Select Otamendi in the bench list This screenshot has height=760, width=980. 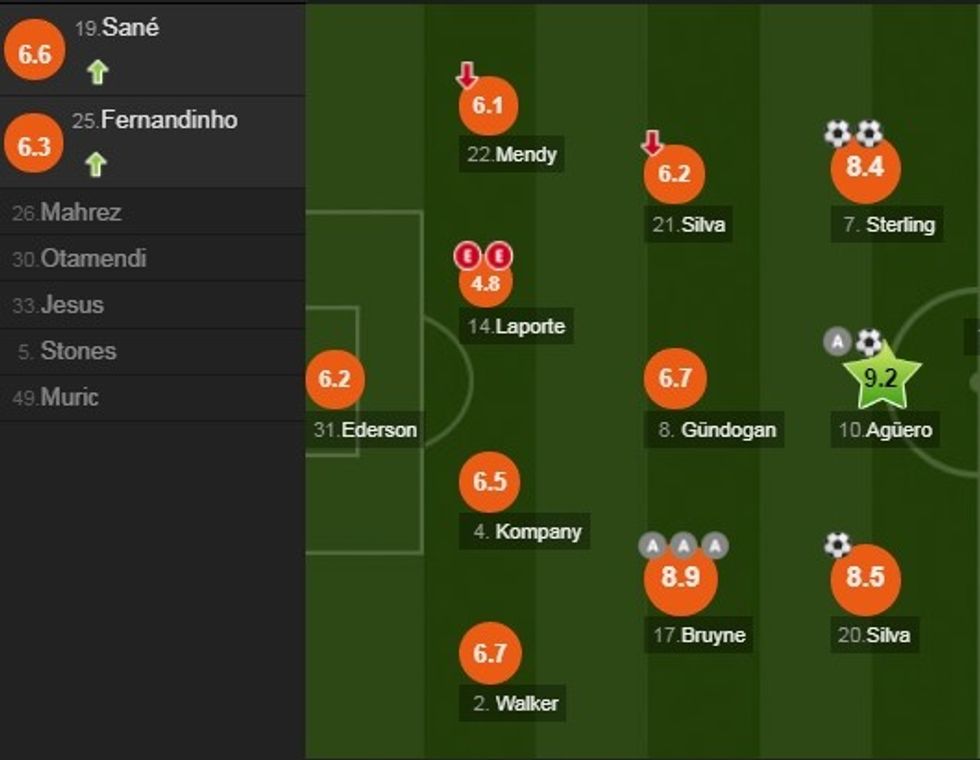[80, 258]
